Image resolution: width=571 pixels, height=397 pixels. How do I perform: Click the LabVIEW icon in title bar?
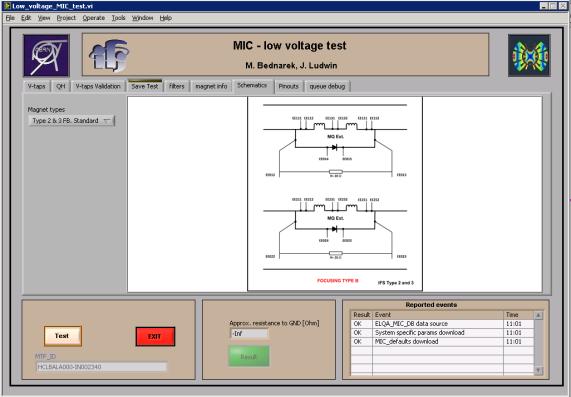click(7, 6)
